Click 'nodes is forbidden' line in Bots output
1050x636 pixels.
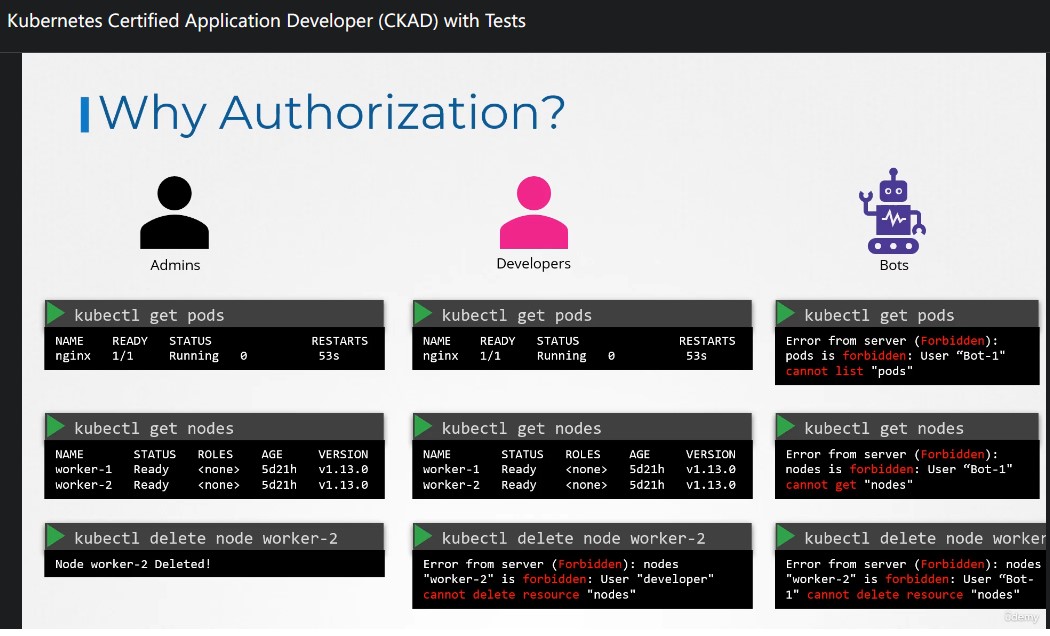(899, 469)
